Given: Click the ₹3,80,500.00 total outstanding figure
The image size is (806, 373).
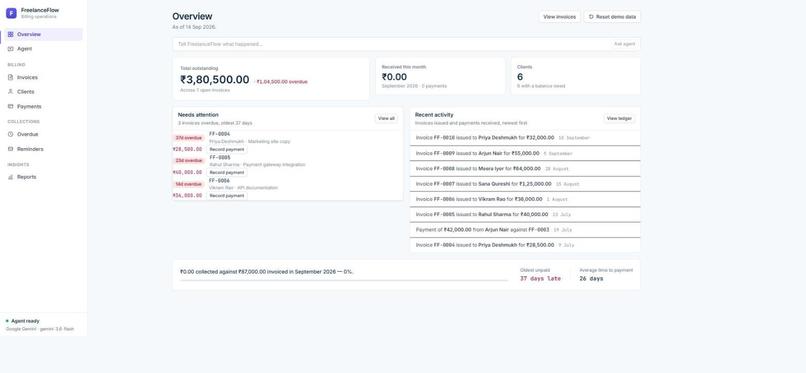Looking at the screenshot, I should click(x=215, y=80).
